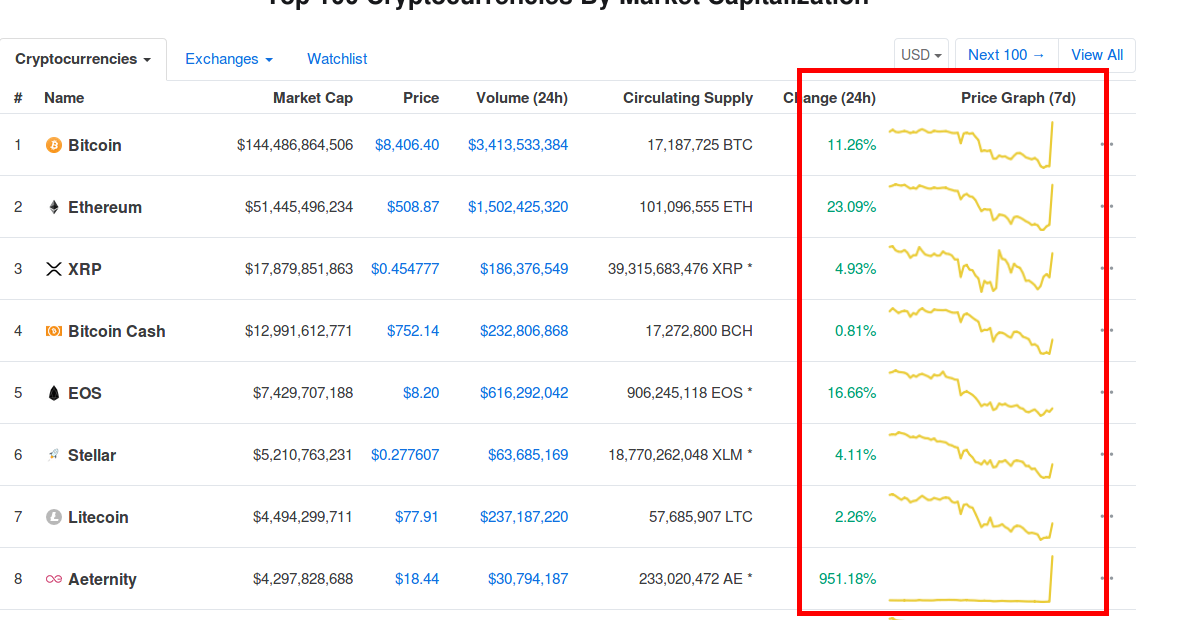Click the Aeternity infinity logo icon
This screenshot has width=1203, height=620.
click(54, 579)
